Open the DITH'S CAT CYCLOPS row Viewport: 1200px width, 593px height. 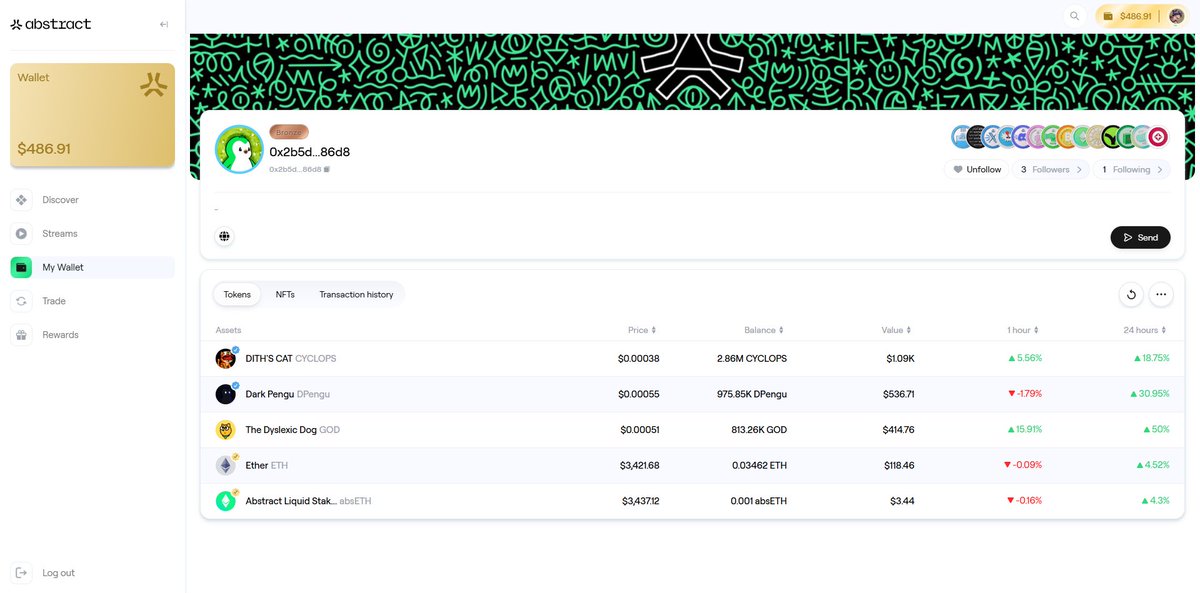tap(693, 358)
